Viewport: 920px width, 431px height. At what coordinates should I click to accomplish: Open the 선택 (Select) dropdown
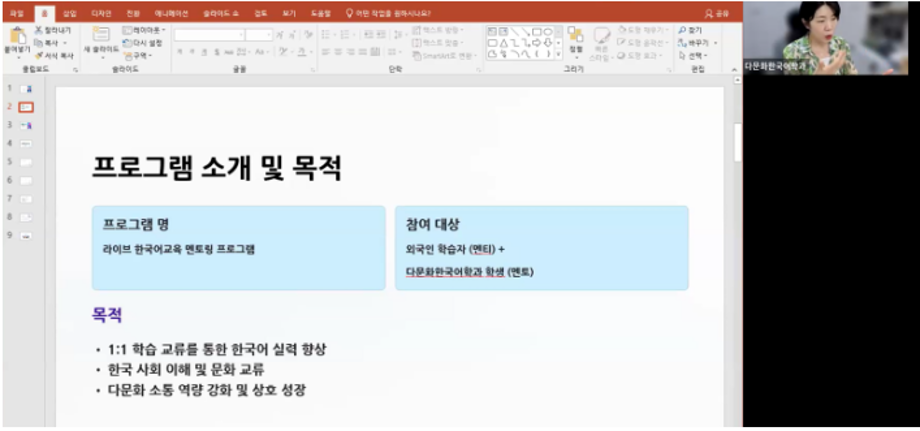(x=693, y=56)
